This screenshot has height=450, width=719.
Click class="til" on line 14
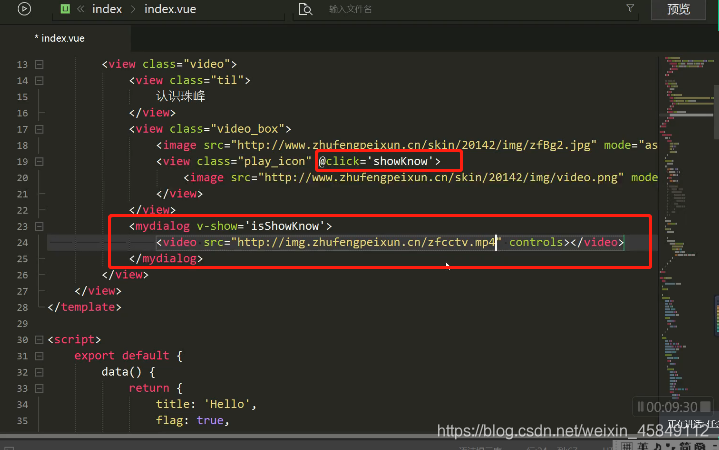[x=207, y=80]
